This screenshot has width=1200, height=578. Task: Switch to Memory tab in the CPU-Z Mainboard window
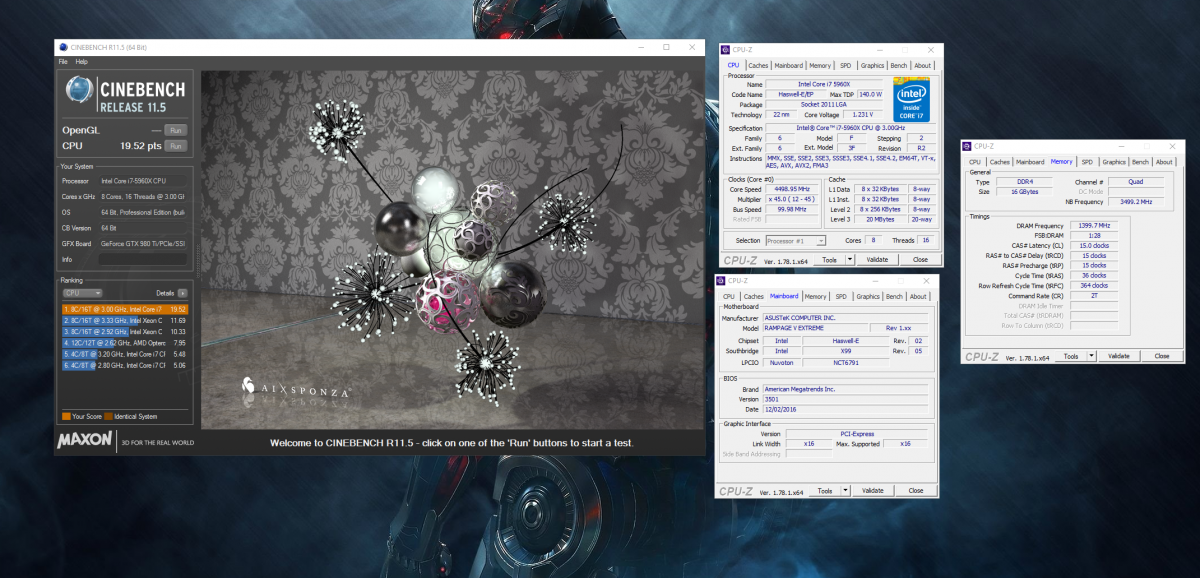click(815, 297)
